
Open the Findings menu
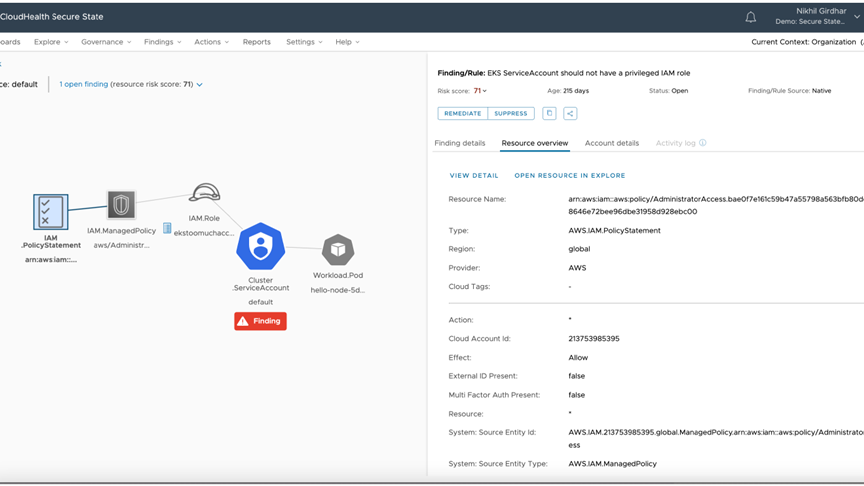163,42
